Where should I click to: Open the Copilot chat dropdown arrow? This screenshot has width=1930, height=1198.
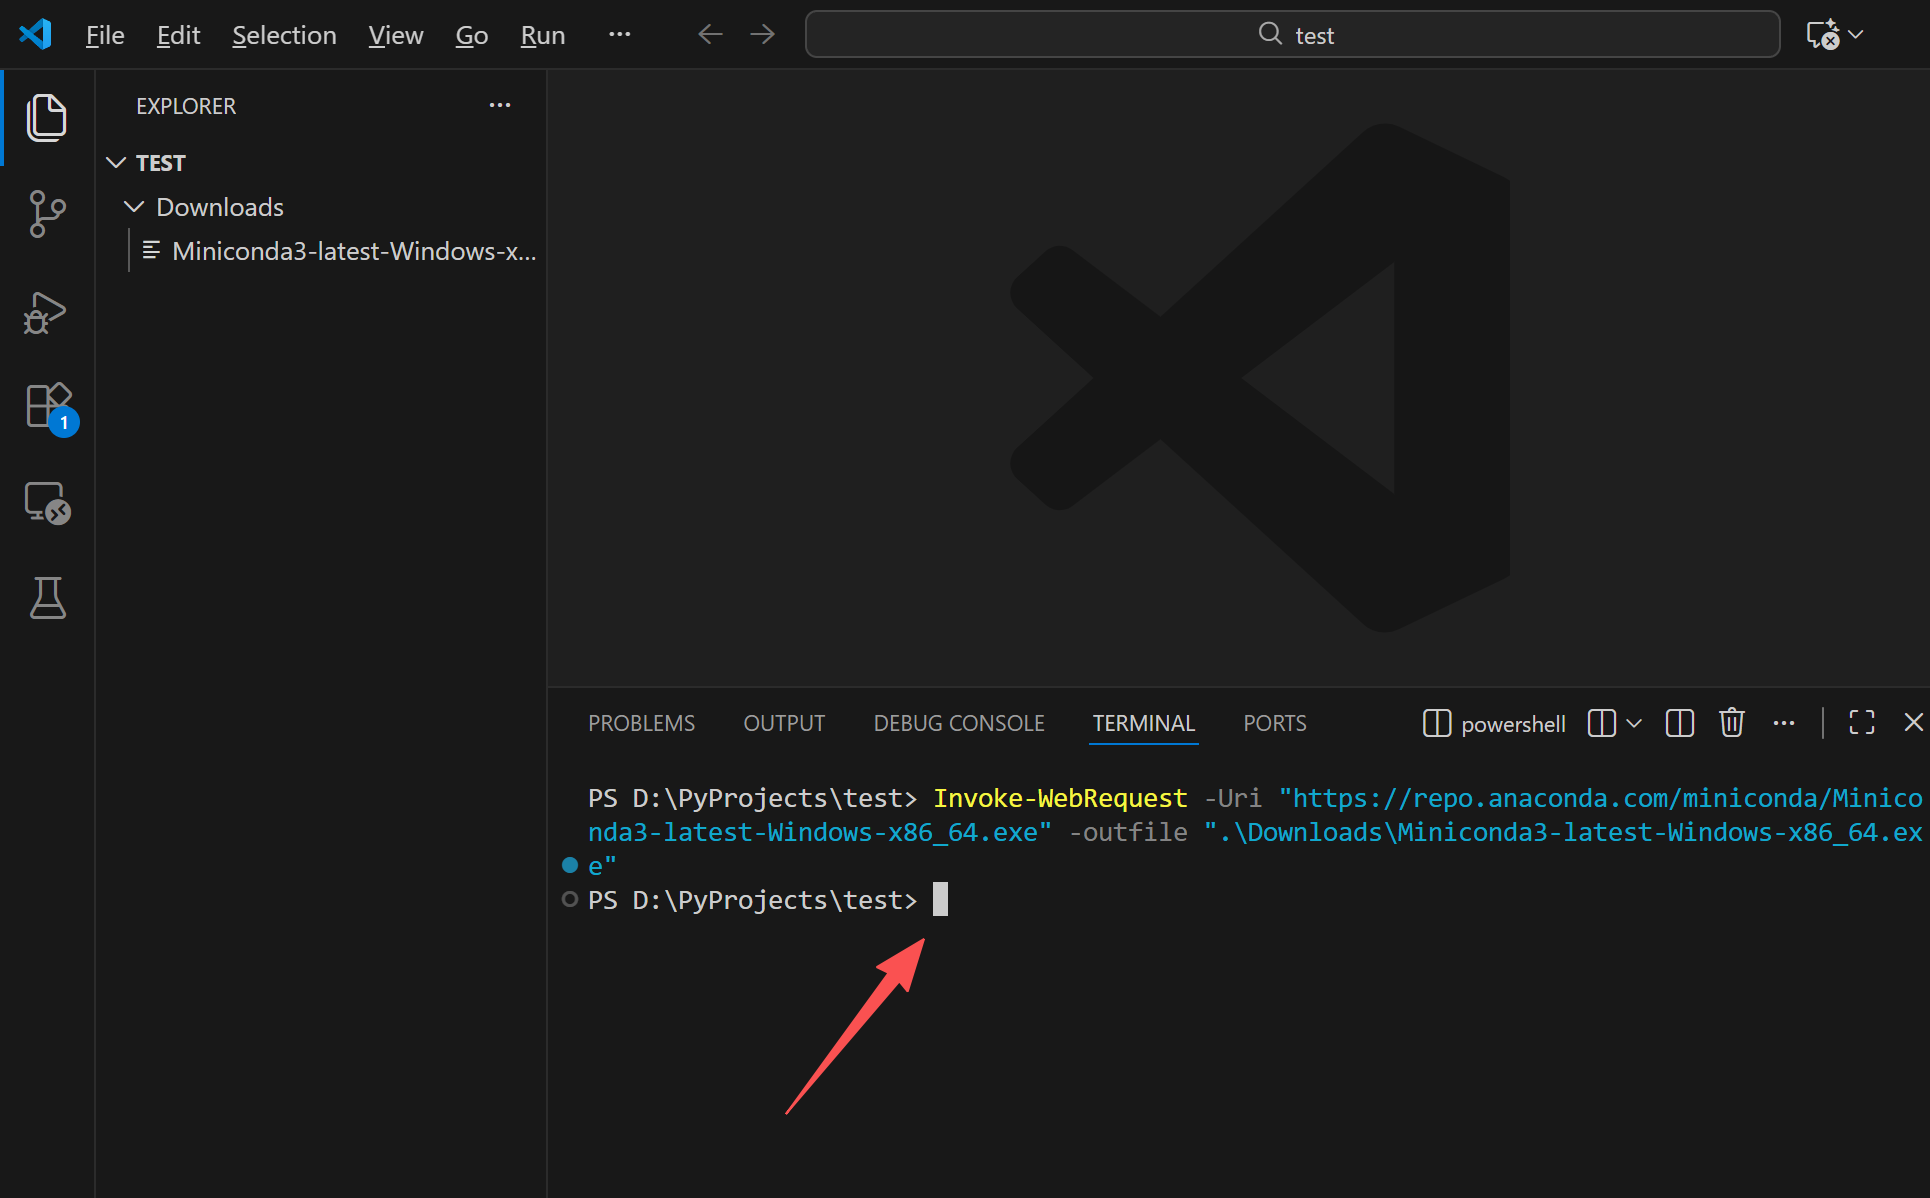point(1856,34)
